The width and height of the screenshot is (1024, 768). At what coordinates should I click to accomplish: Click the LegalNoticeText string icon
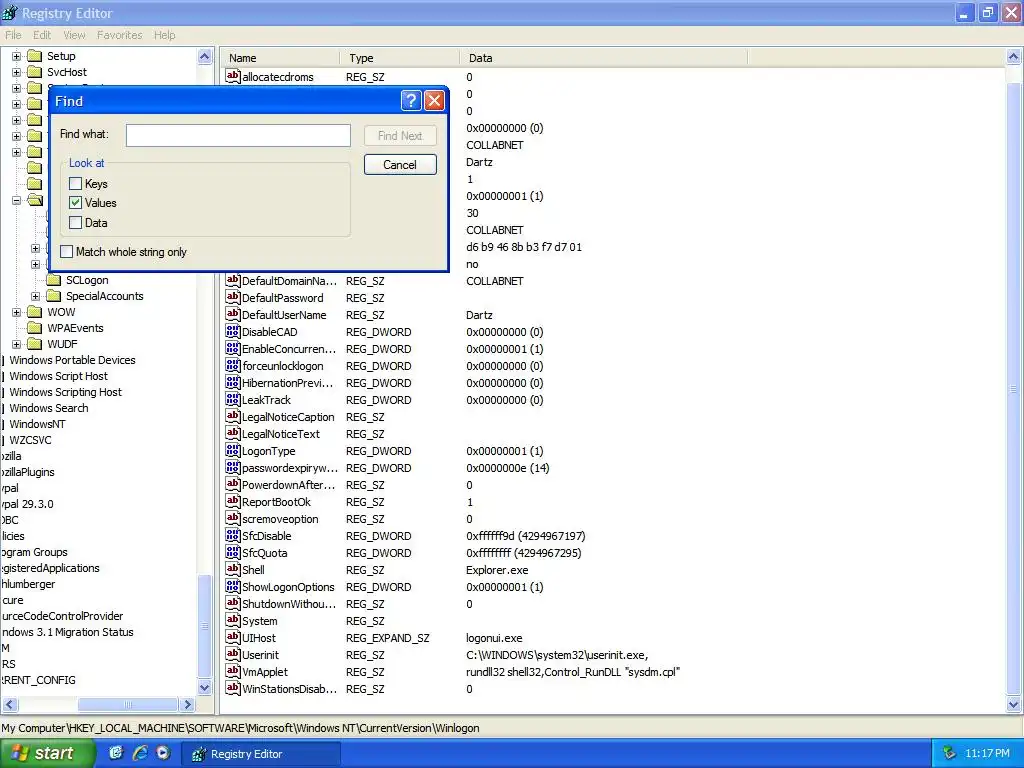(x=232, y=433)
